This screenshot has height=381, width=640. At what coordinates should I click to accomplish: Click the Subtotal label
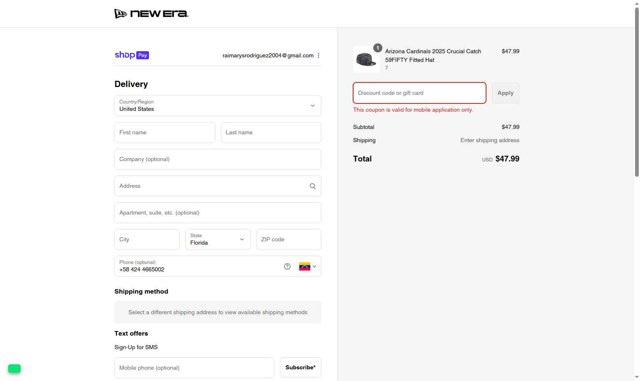(364, 127)
